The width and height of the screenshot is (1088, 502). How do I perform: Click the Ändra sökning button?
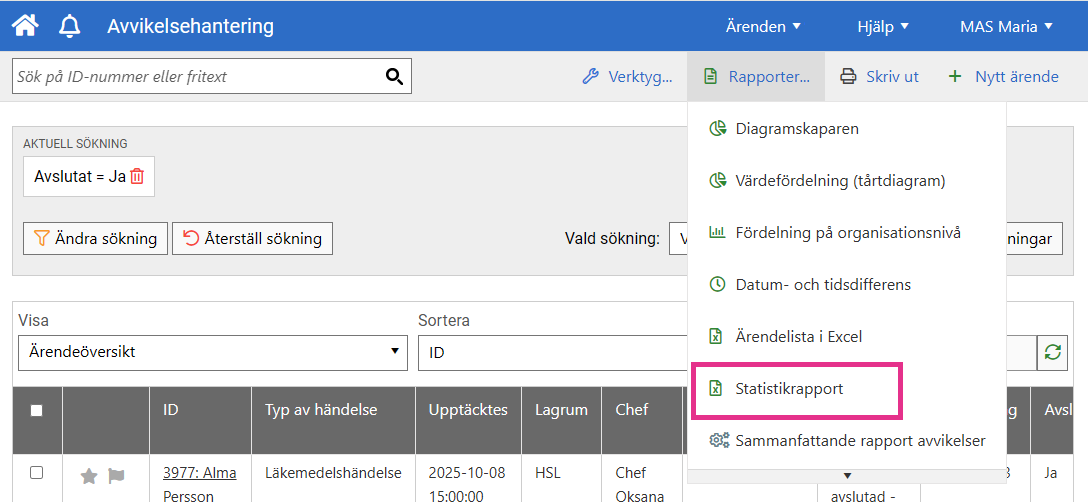96,239
